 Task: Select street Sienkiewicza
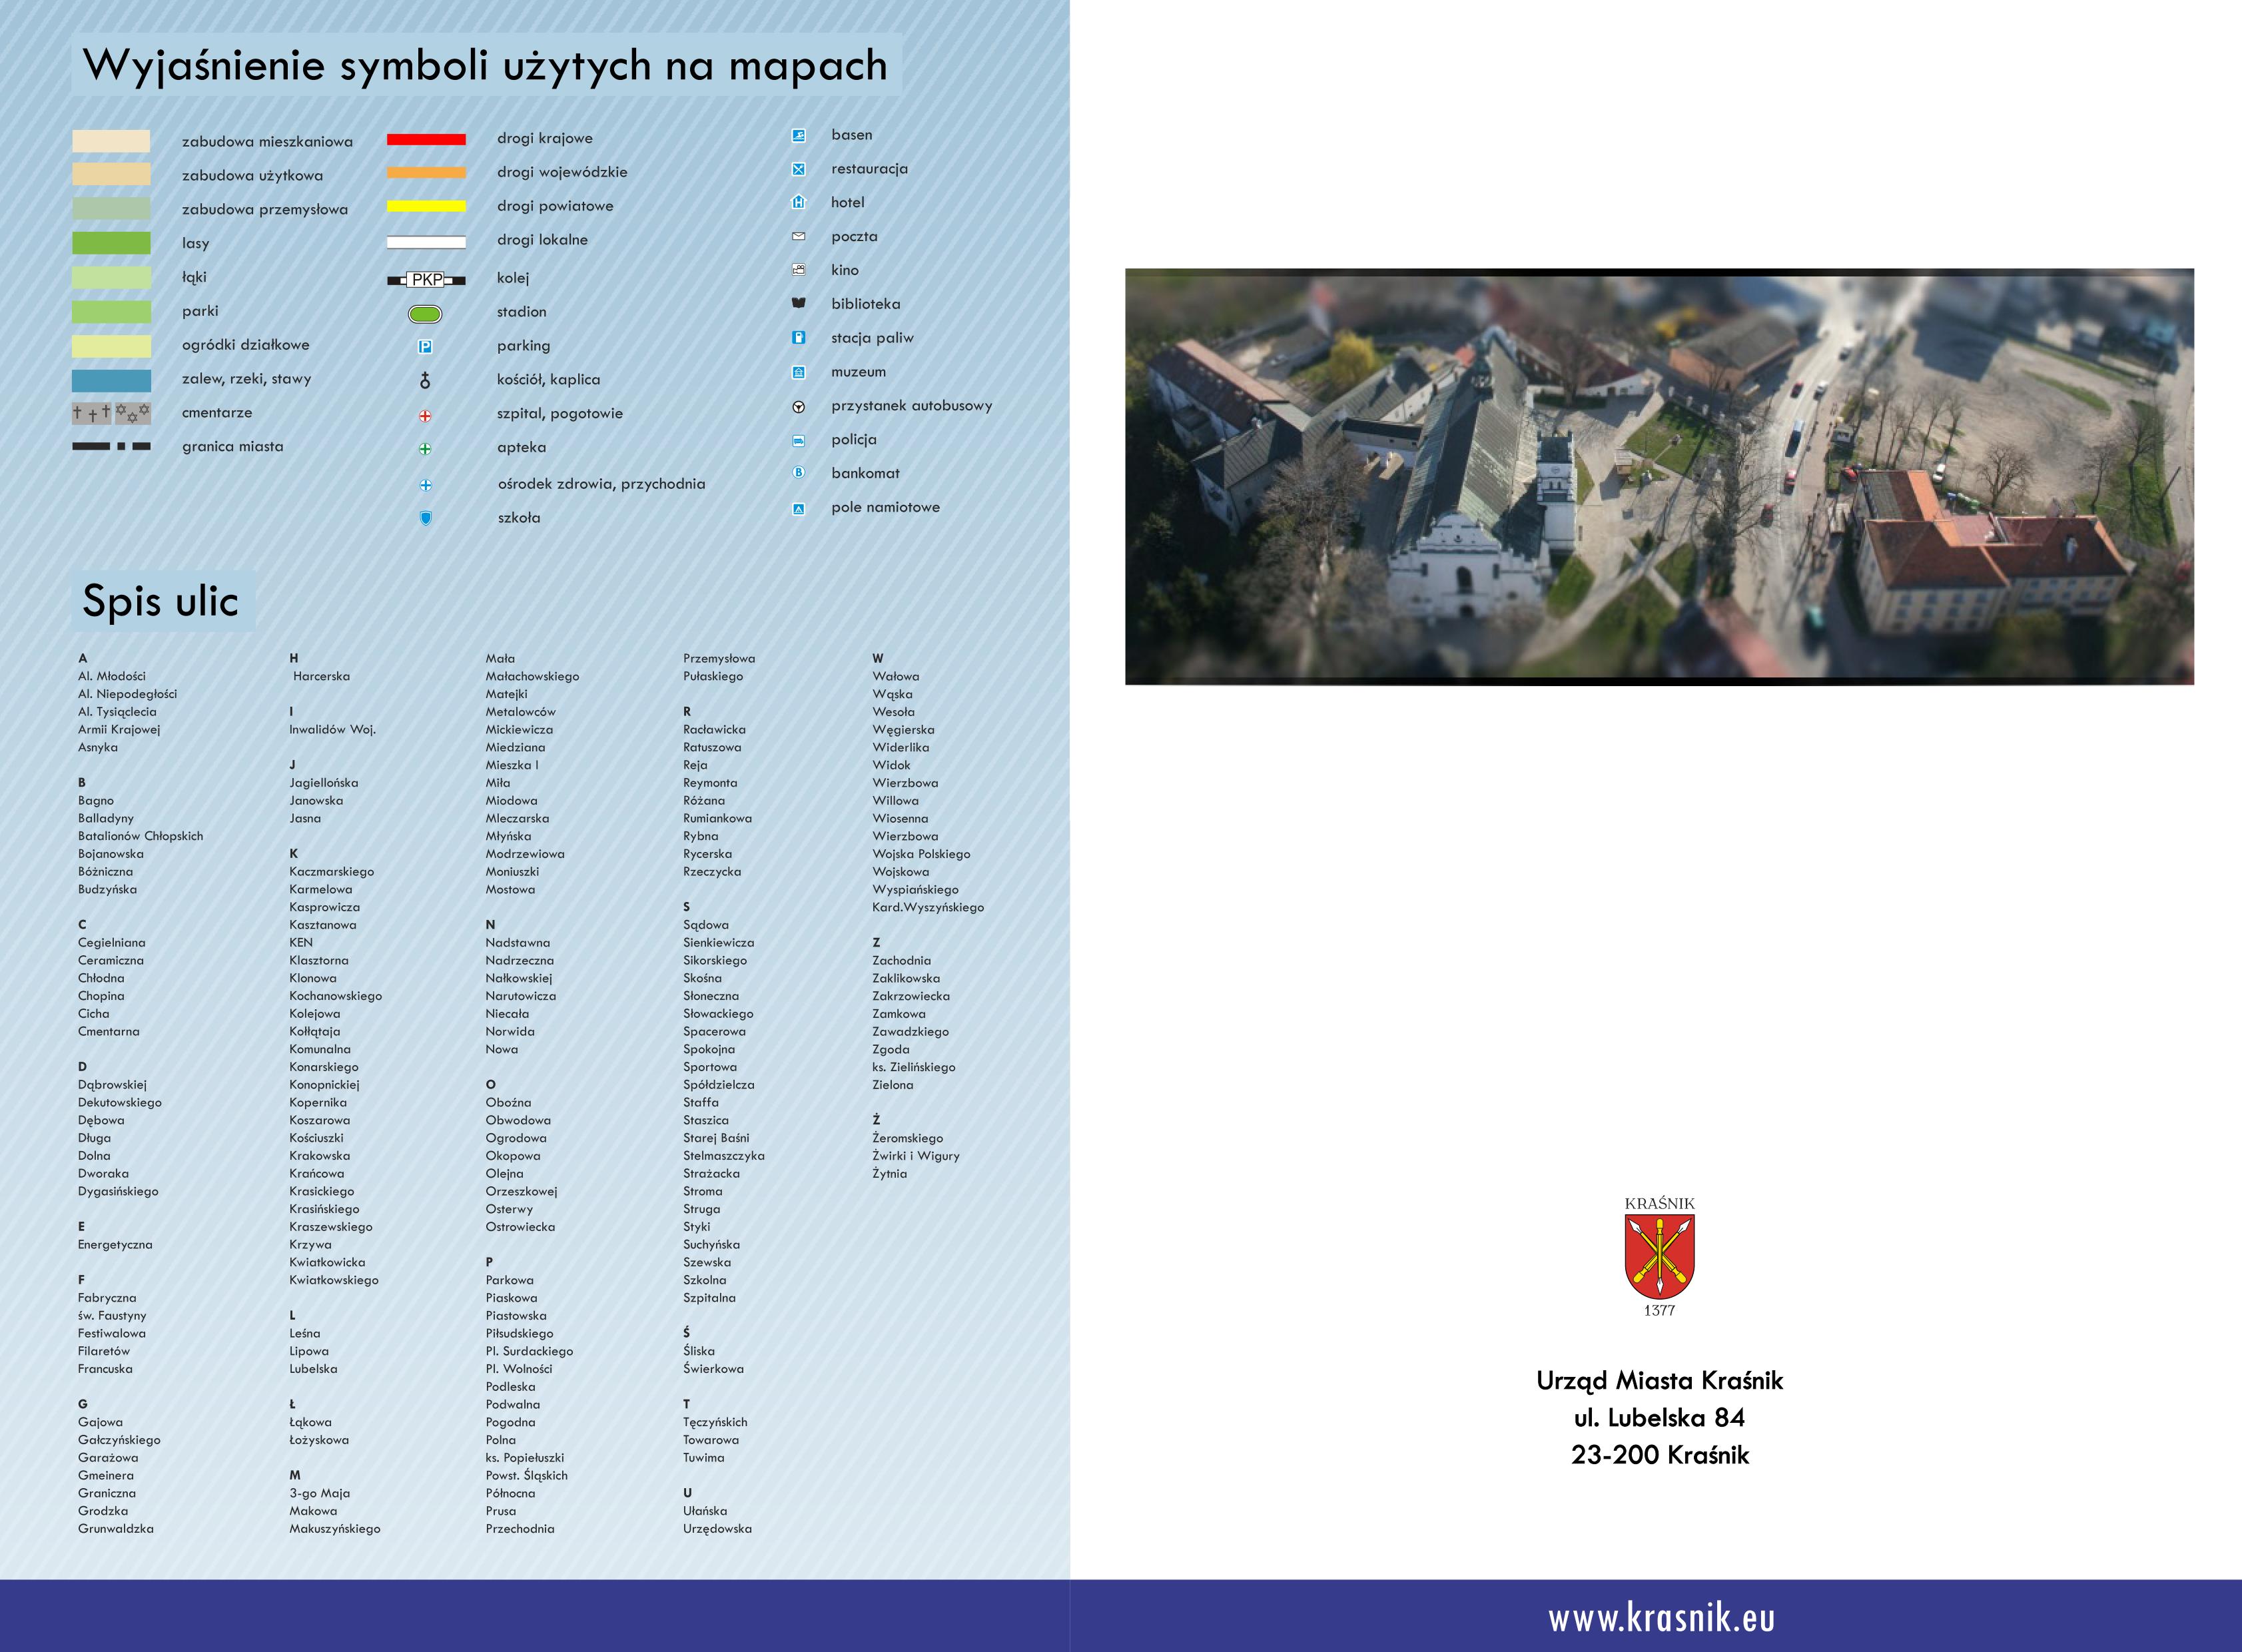click(718, 943)
